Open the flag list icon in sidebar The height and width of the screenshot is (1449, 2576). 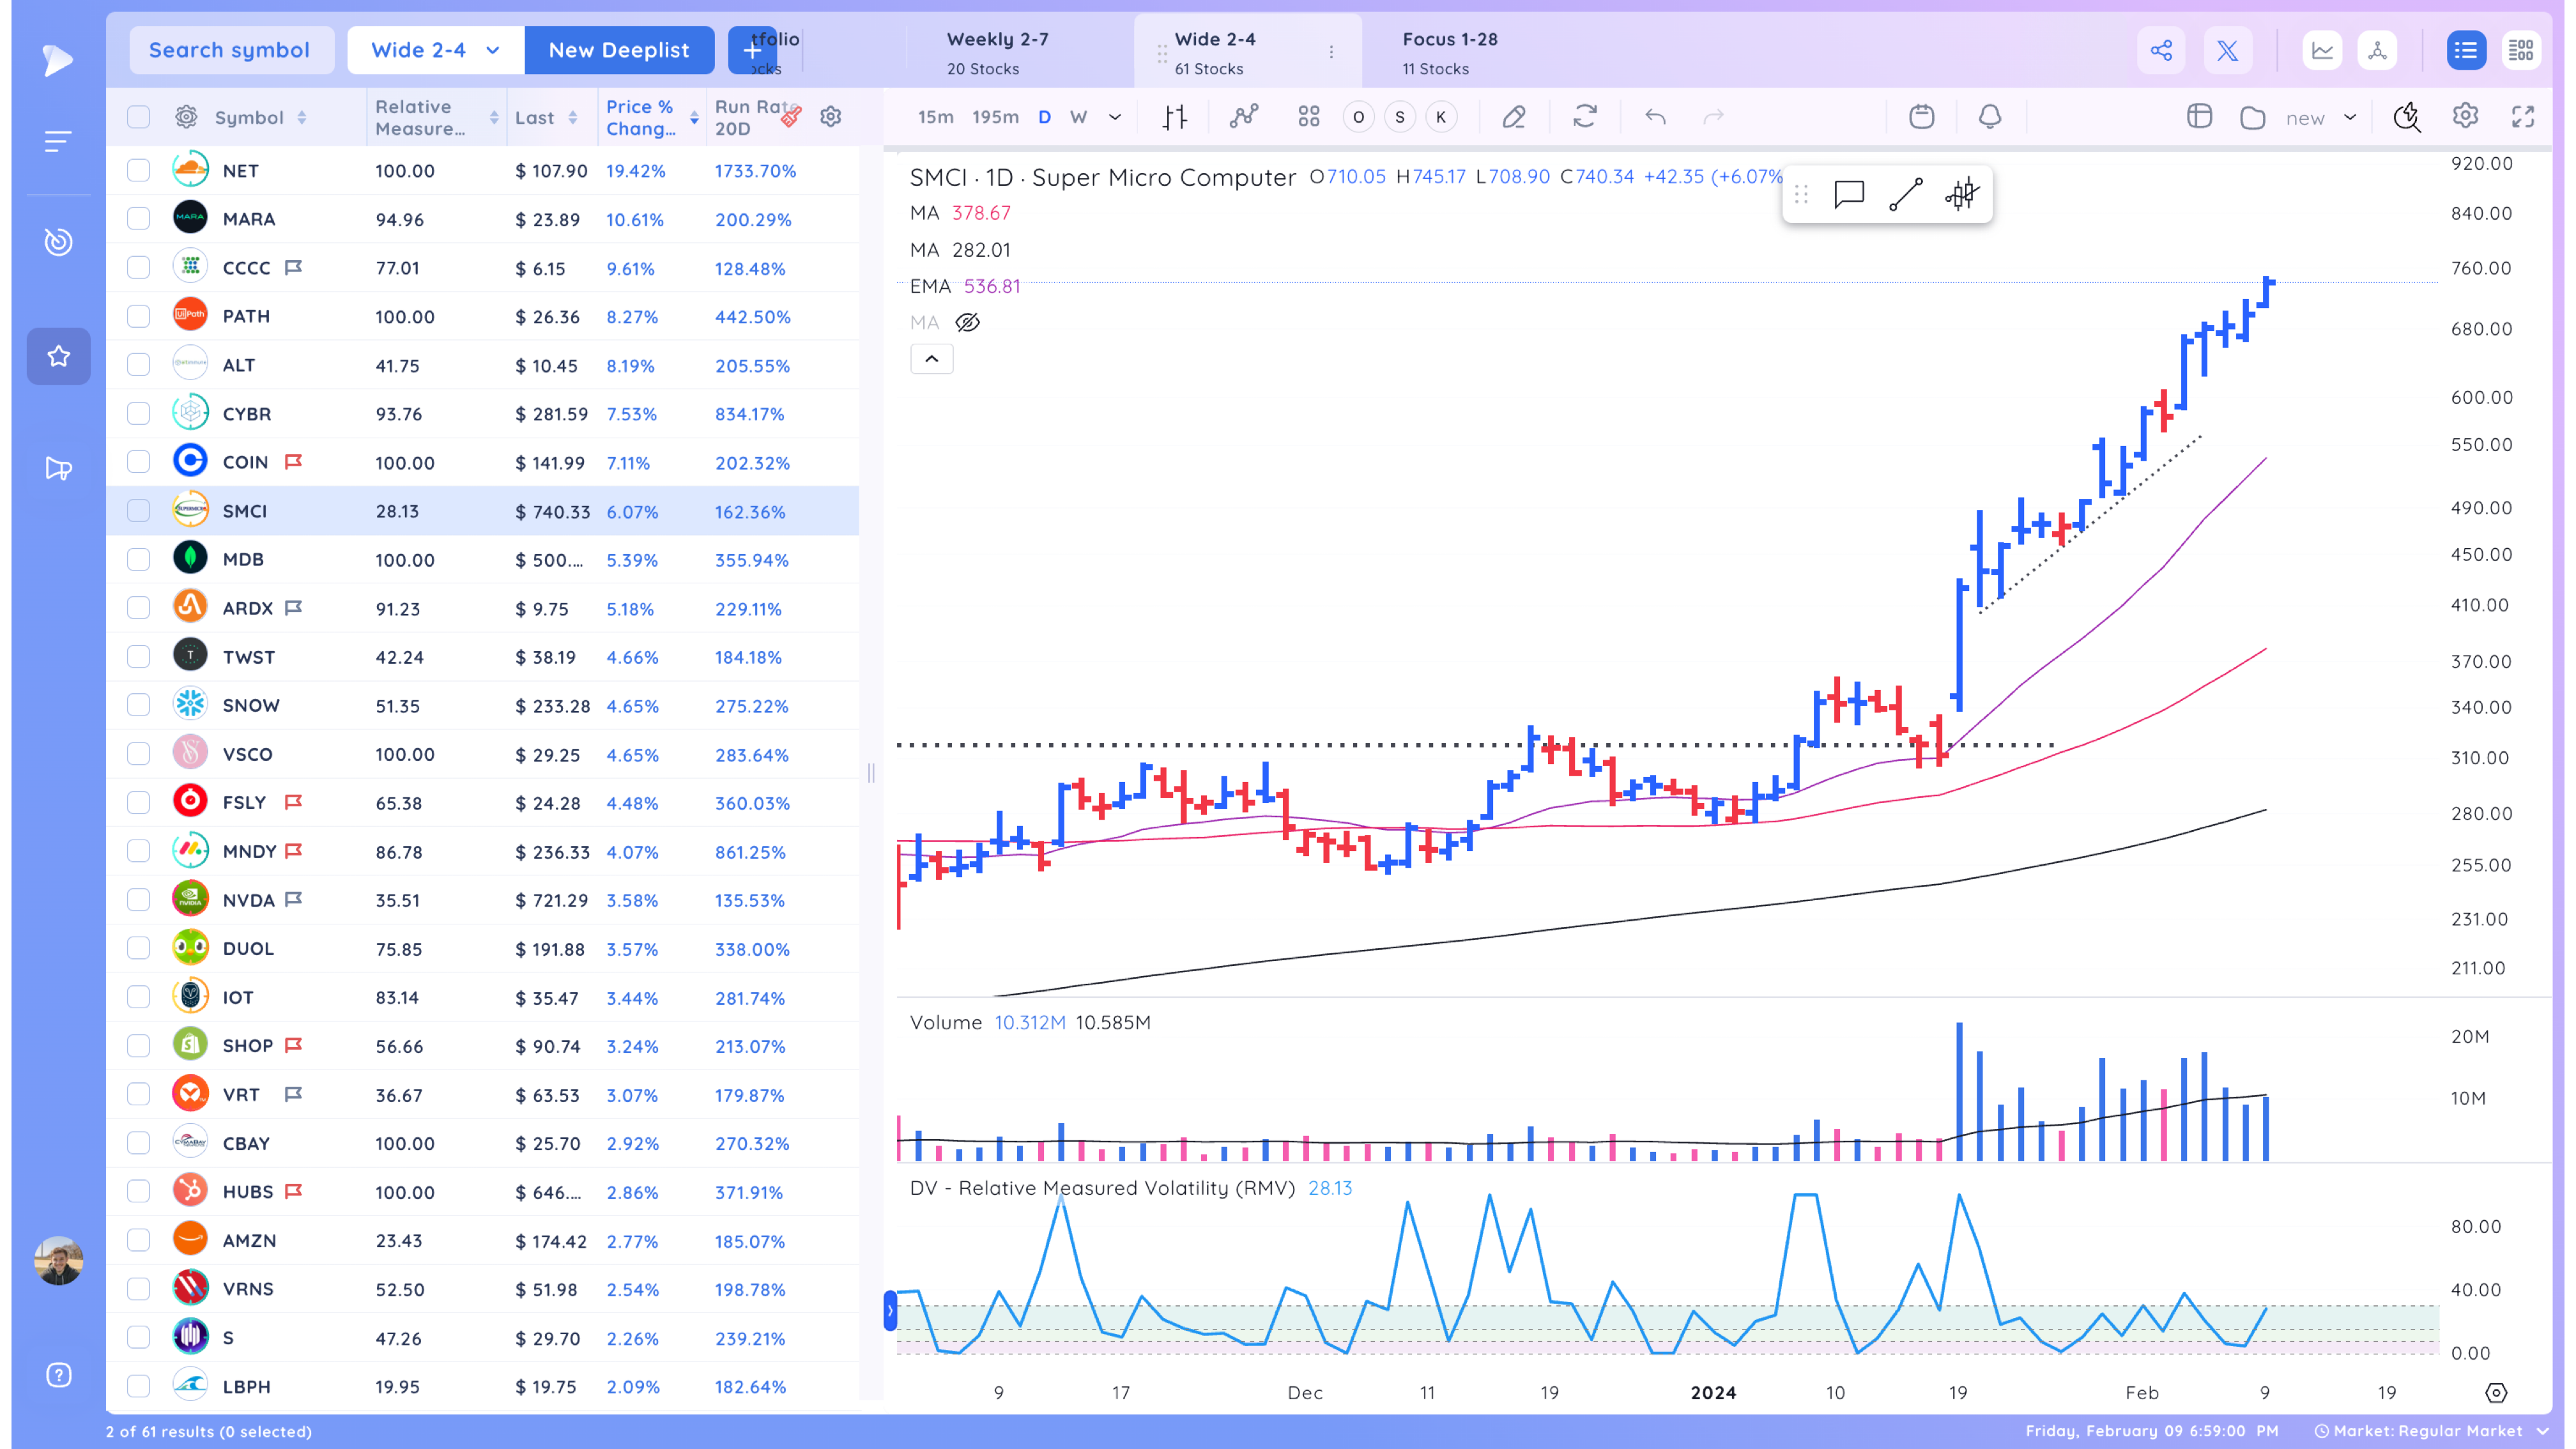click(x=58, y=468)
